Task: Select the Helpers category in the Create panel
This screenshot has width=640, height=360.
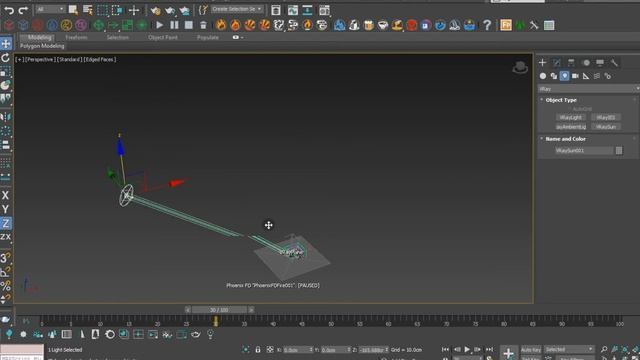Action: 586,76
